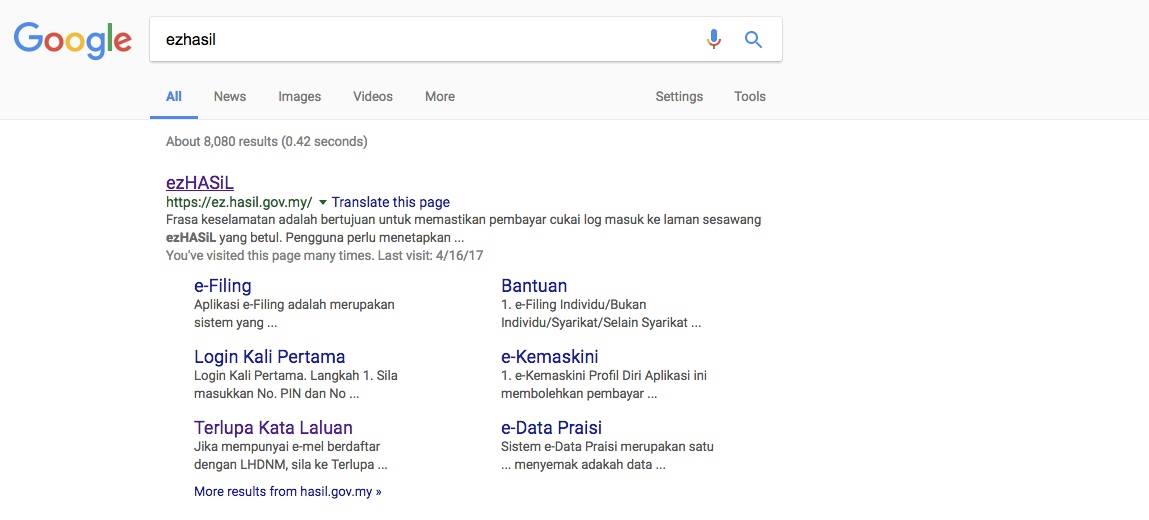The width and height of the screenshot is (1149, 520).
Task: Click 'Aplikasi e-Filing adalah merupakan' description
Action: [x=295, y=304]
